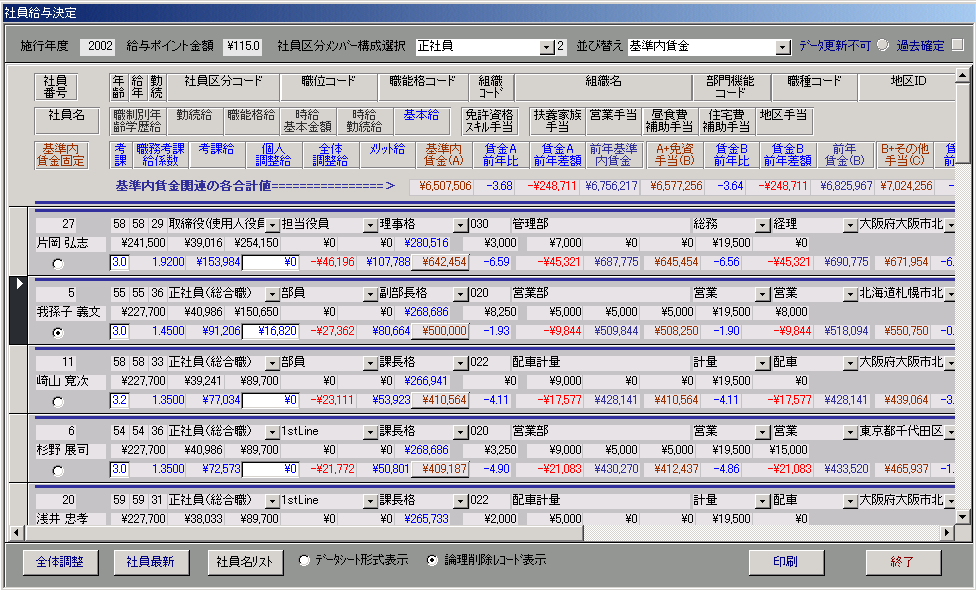Open the 社員区分メンバー構成選択 dropdown
The height and width of the screenshot is (590, 976).
[x=547, y=47]
